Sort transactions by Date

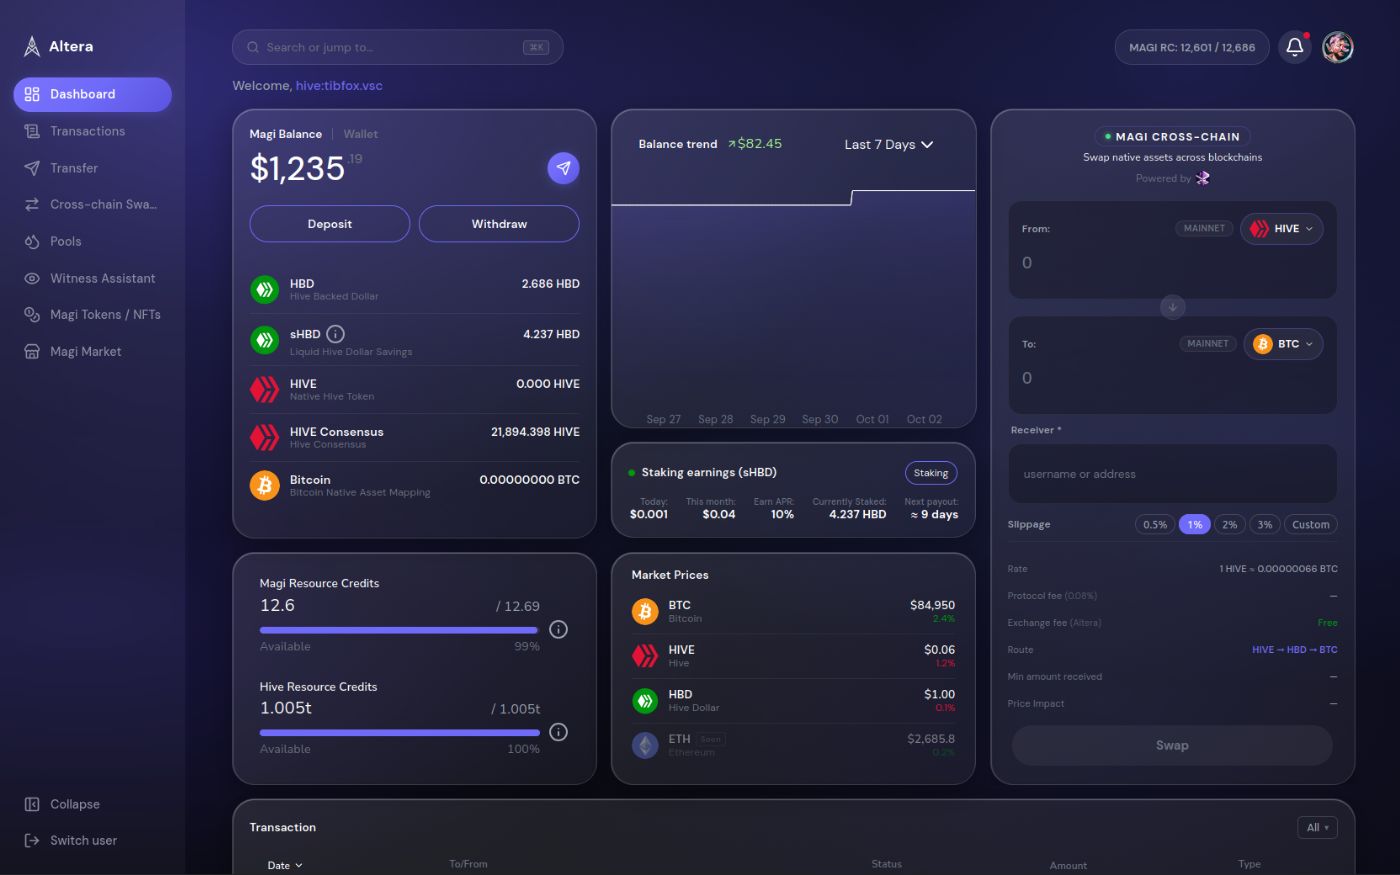(285, 865)
